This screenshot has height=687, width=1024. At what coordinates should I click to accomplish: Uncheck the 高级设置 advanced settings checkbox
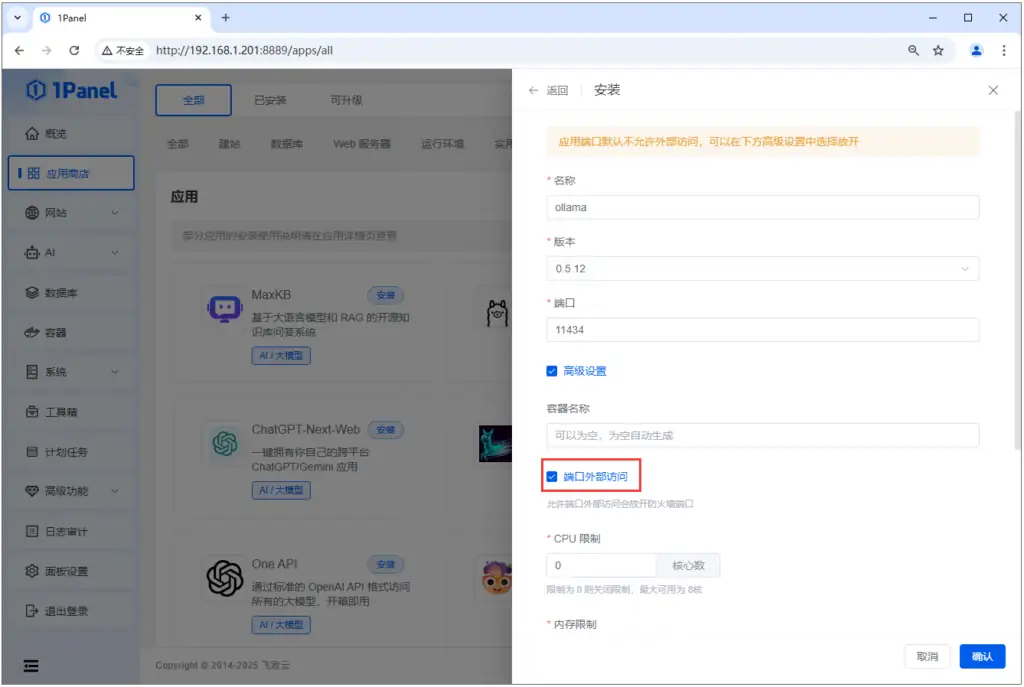click(551, 370)
